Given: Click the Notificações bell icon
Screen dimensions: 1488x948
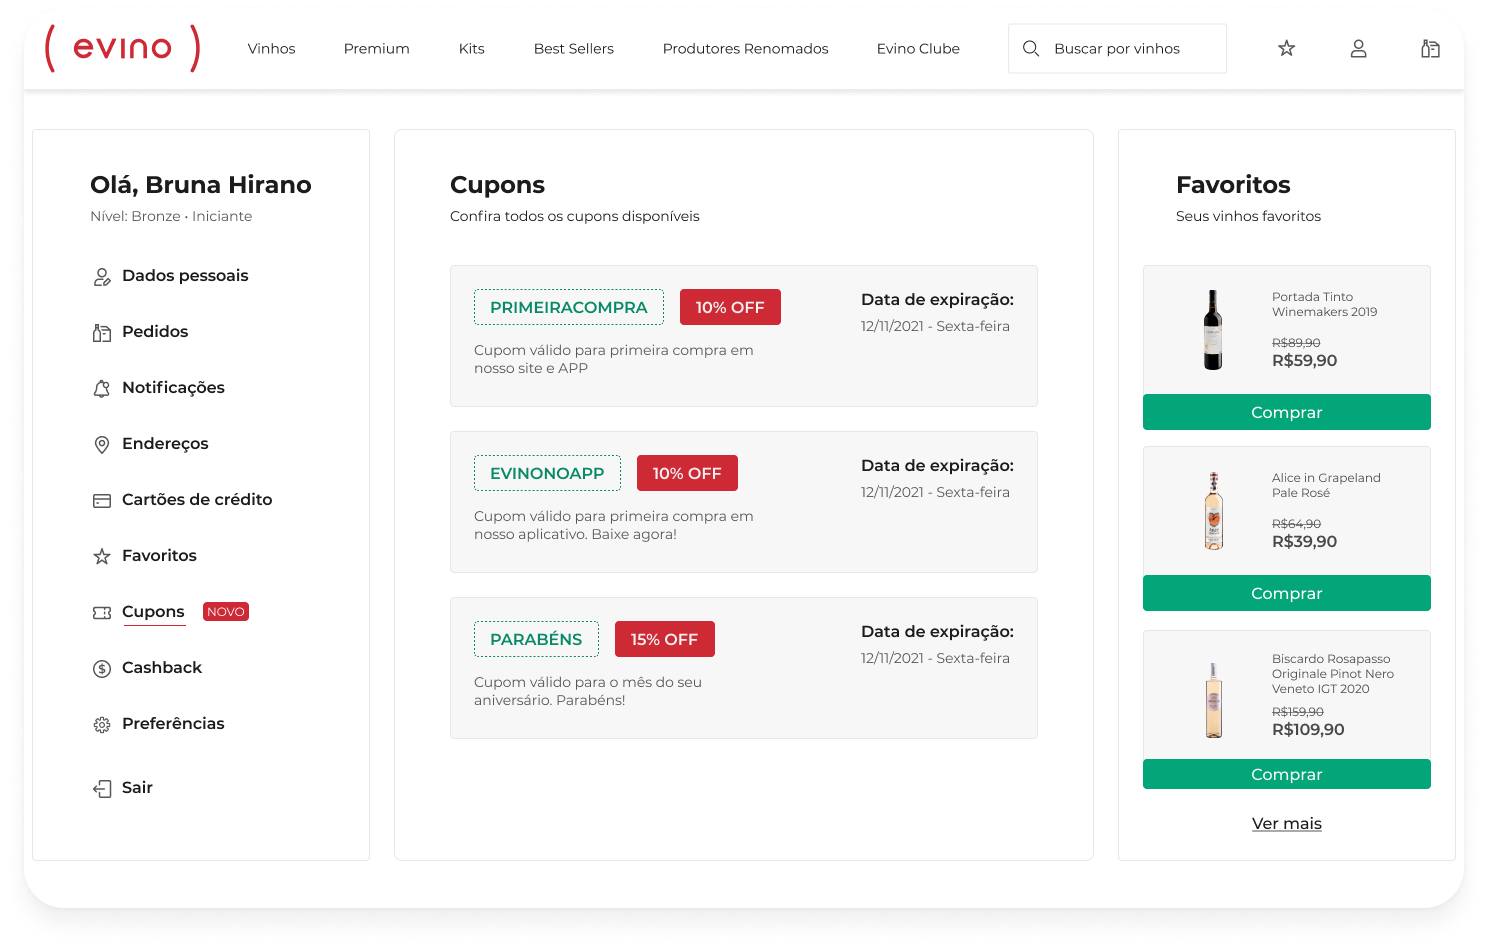Looking at the screenshot, I should [x=102, y=389].
